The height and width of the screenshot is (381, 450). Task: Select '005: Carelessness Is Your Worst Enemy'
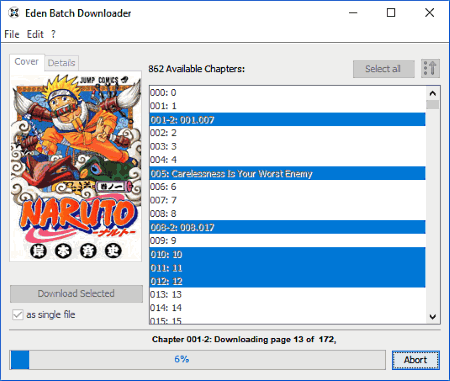[x=288, y=173]
